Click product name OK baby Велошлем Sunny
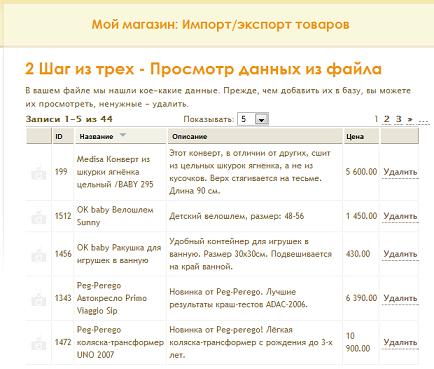Image resolution: width=434 pixels, height=369 pixels. click(115, 216)
